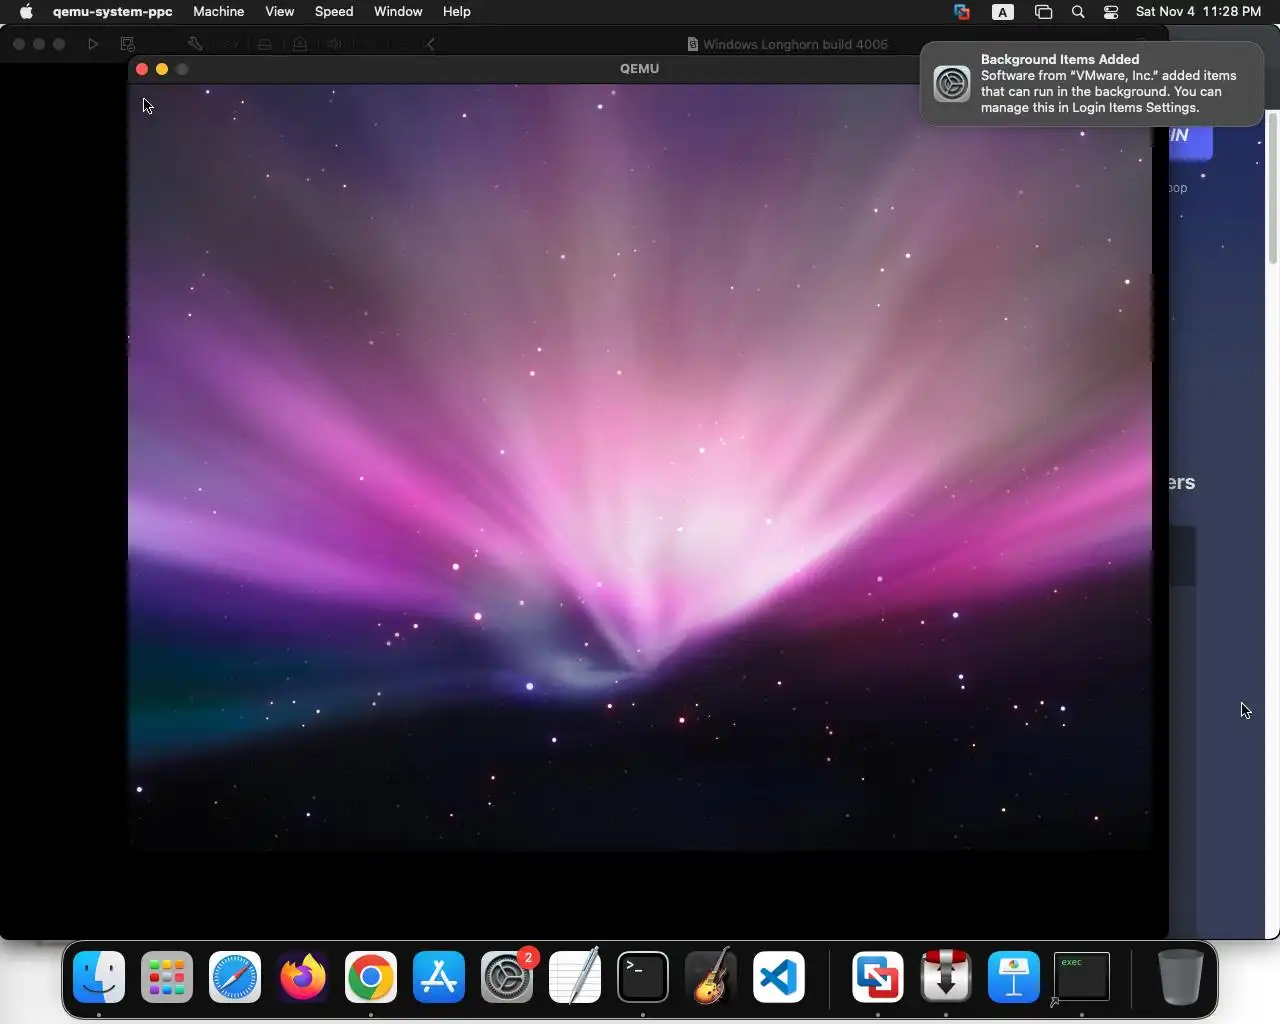Open Keynote from the Dock
The height and width of the screenshot is (1024, 1280).
(x=1014, y=977)
